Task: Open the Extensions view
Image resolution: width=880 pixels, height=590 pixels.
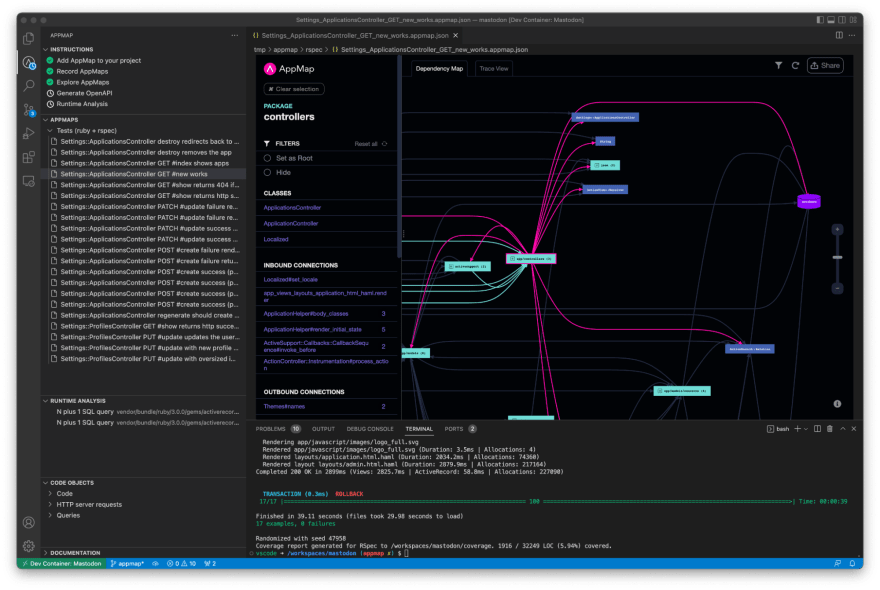Action: click(x=29, y=157)
